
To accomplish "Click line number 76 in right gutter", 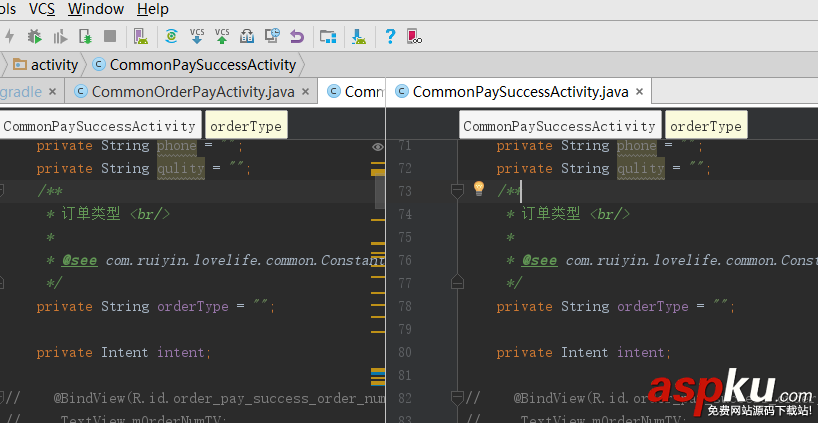I will point(404,260).
